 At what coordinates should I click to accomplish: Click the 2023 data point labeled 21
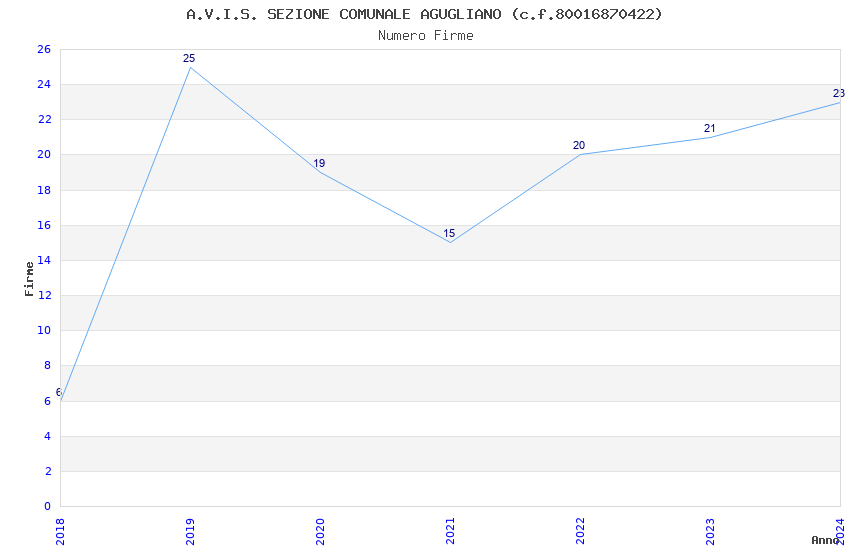[x=710, y=137]
